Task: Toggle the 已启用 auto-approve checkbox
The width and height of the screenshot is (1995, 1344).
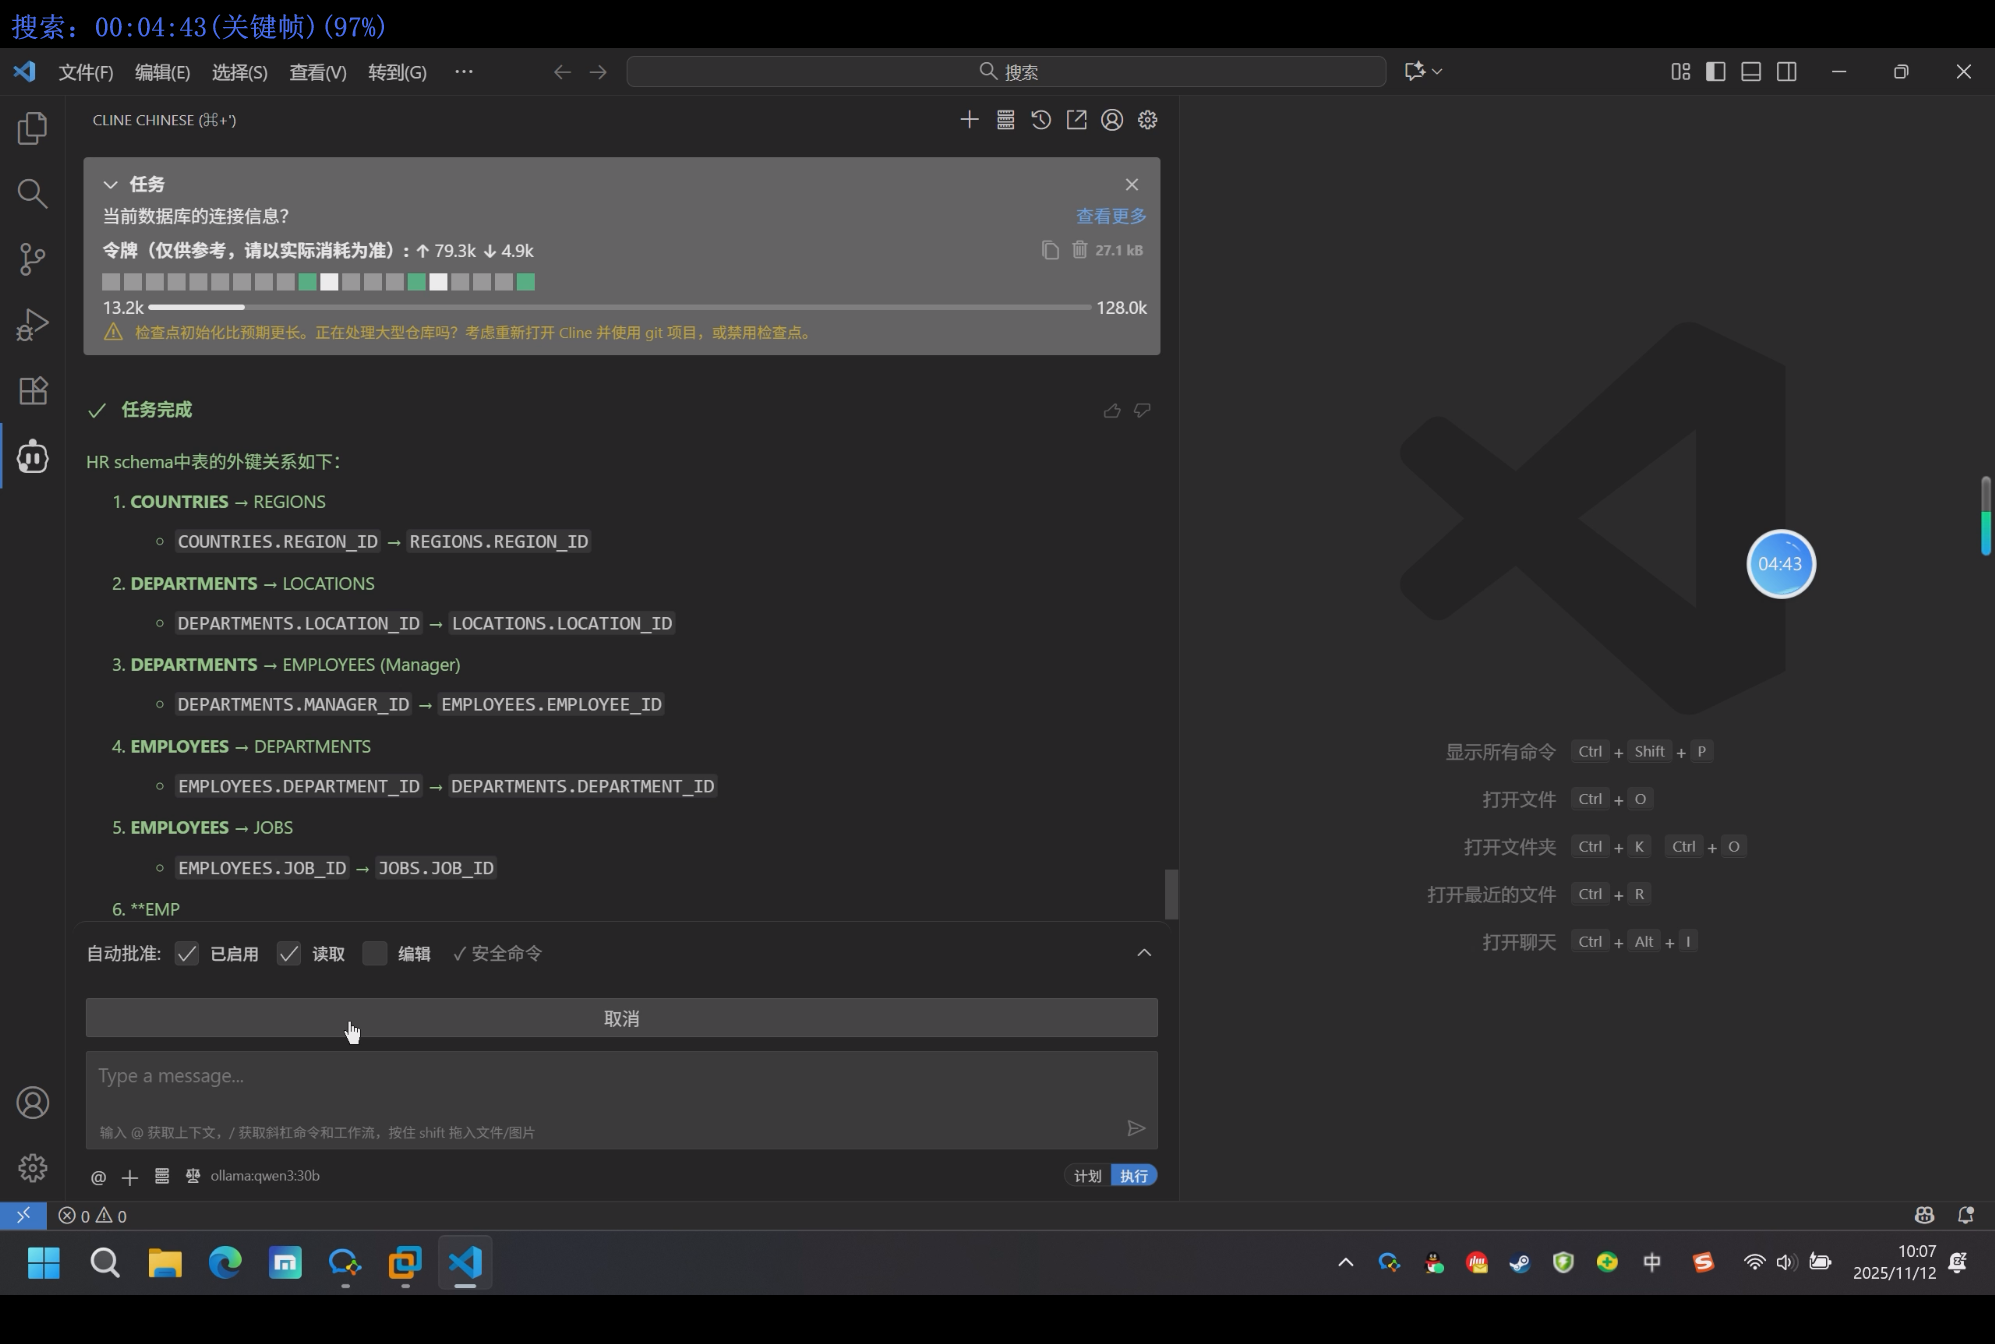Action: click(x=187, y=954)
